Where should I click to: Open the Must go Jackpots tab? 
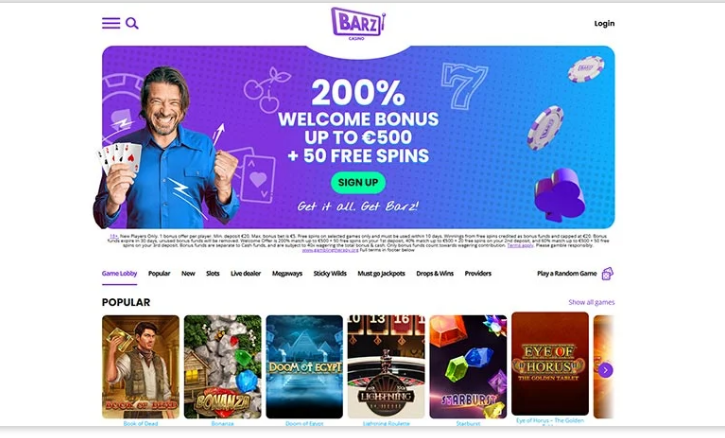coord(381,273)
